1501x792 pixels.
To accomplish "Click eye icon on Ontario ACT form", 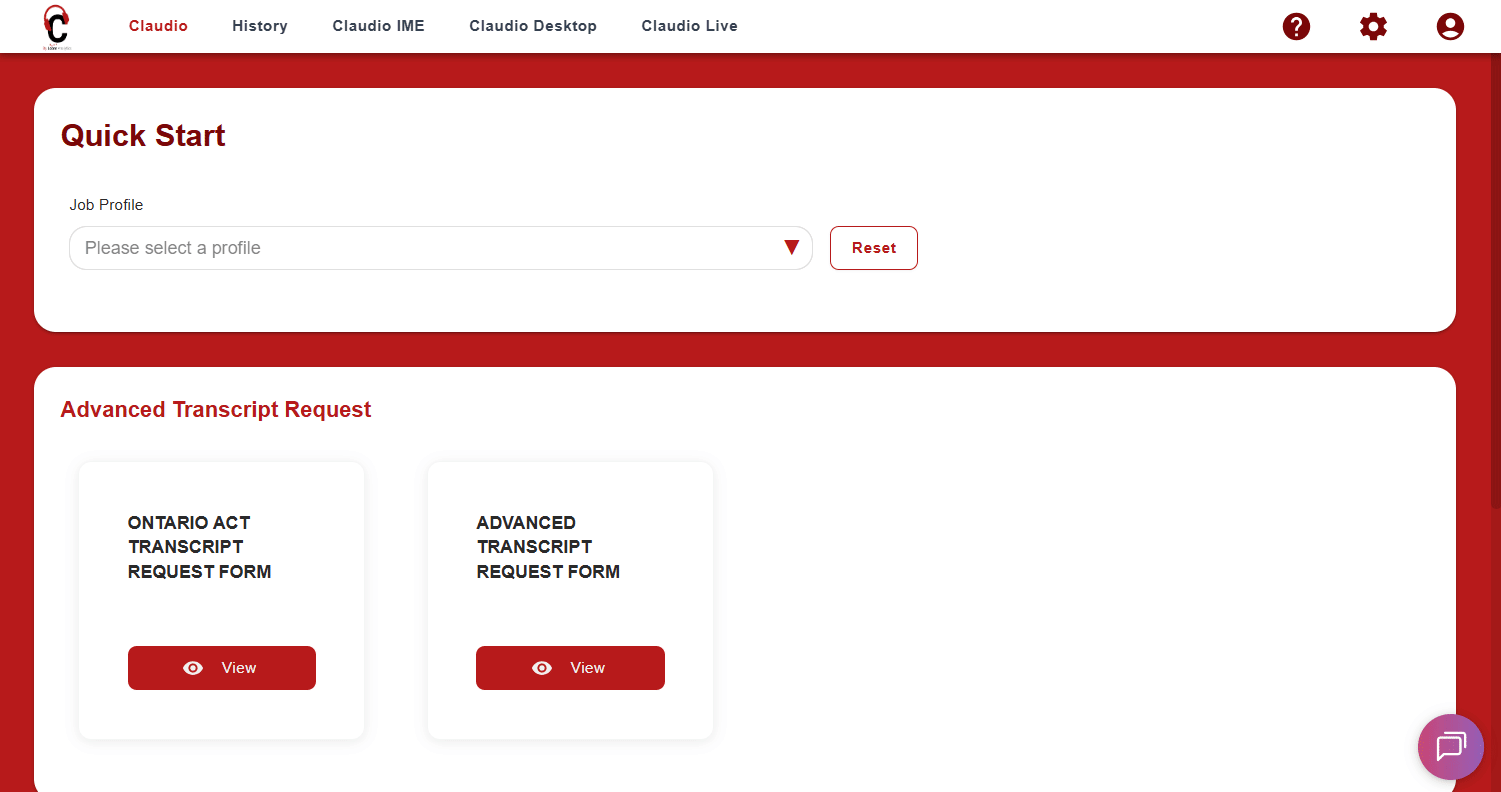I will point(193,668).
